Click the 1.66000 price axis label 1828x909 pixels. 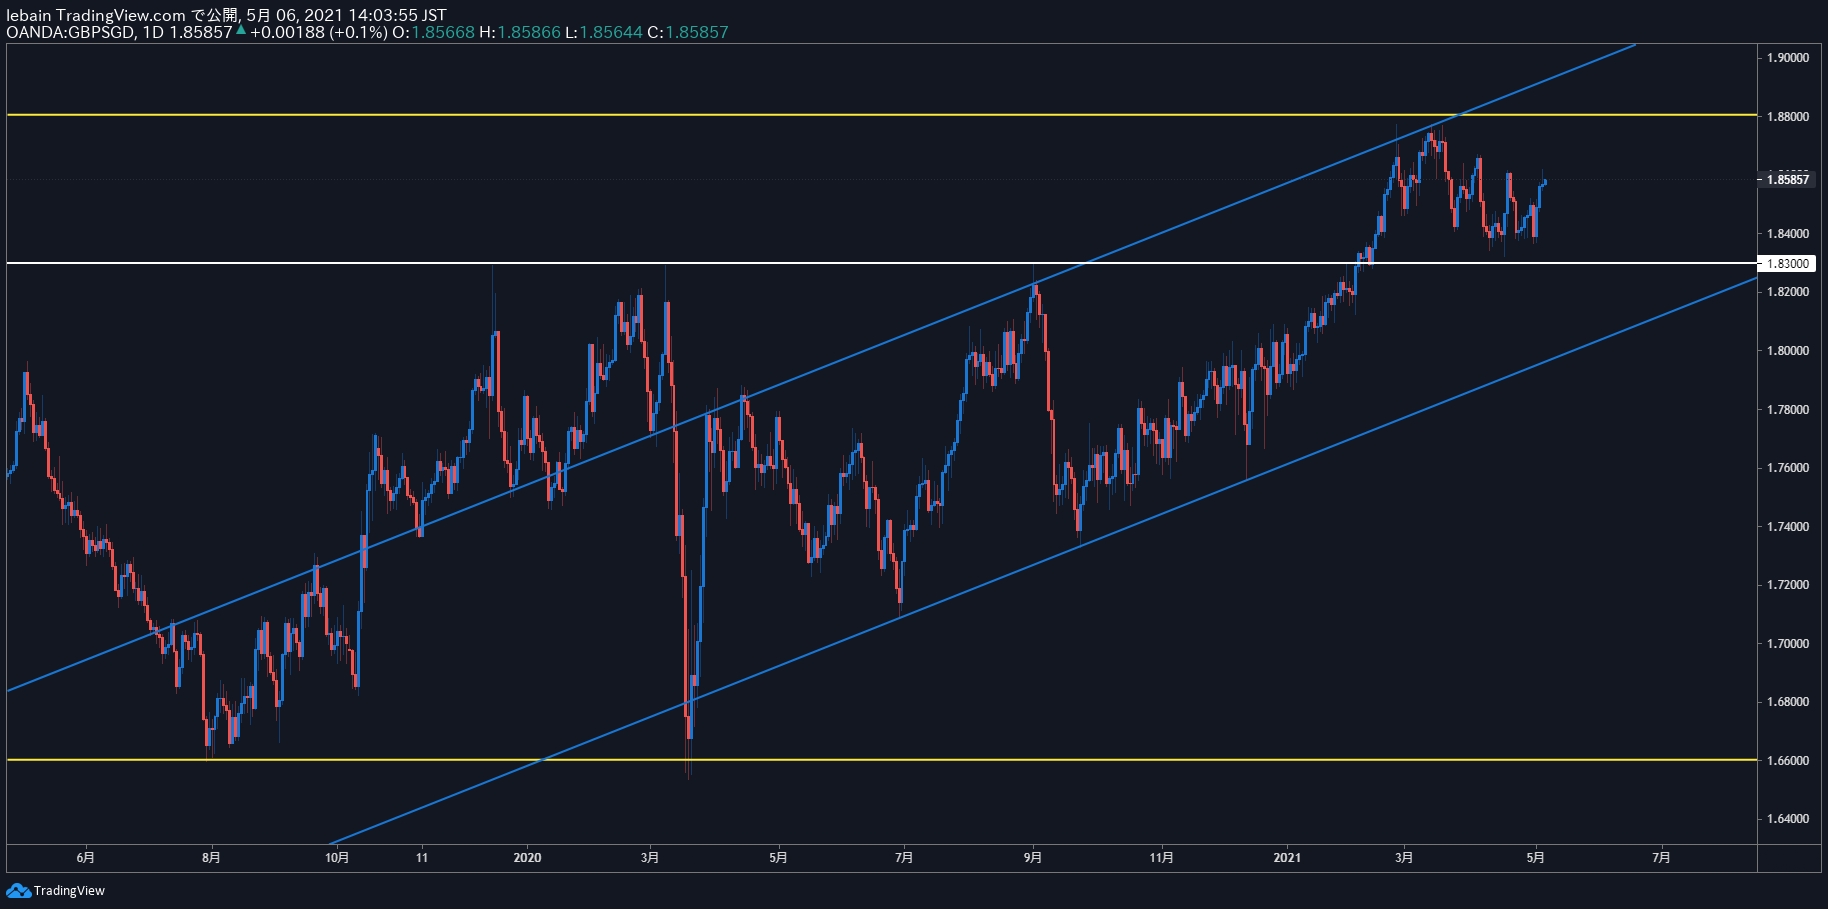(x=1787, y=761)
